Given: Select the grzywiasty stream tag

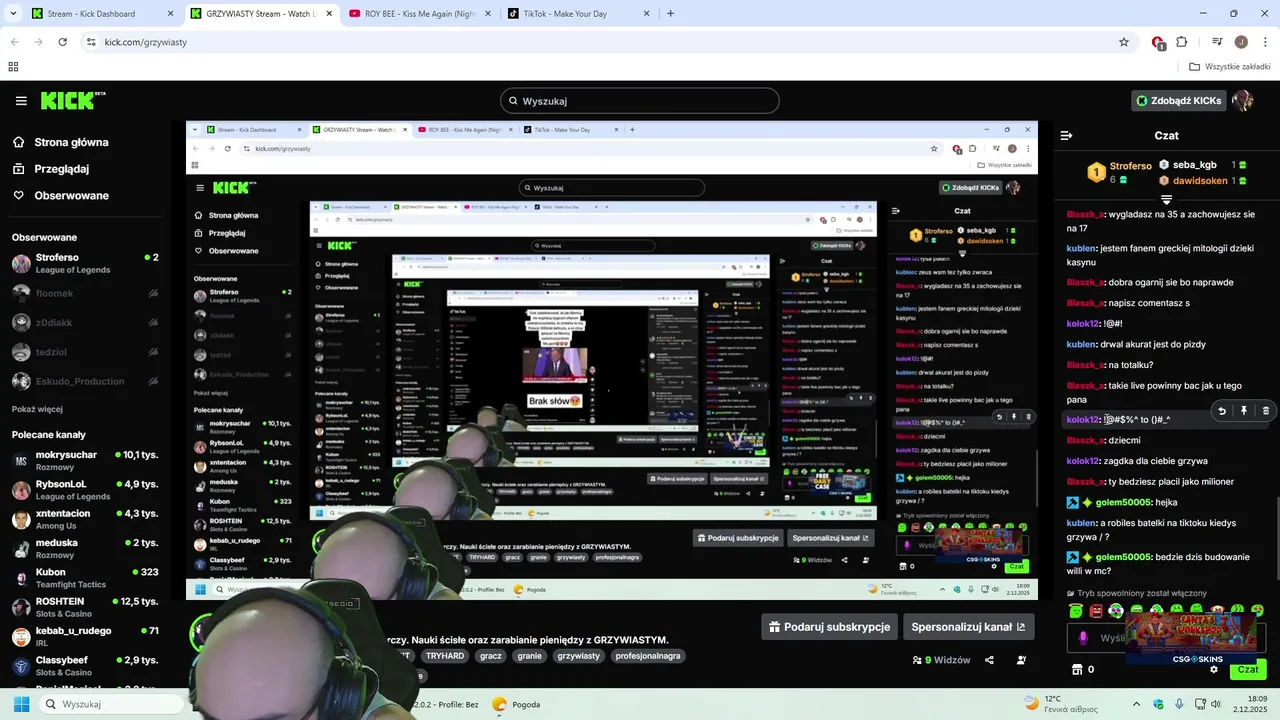Looking at the screenshot, I should [578, 656].
